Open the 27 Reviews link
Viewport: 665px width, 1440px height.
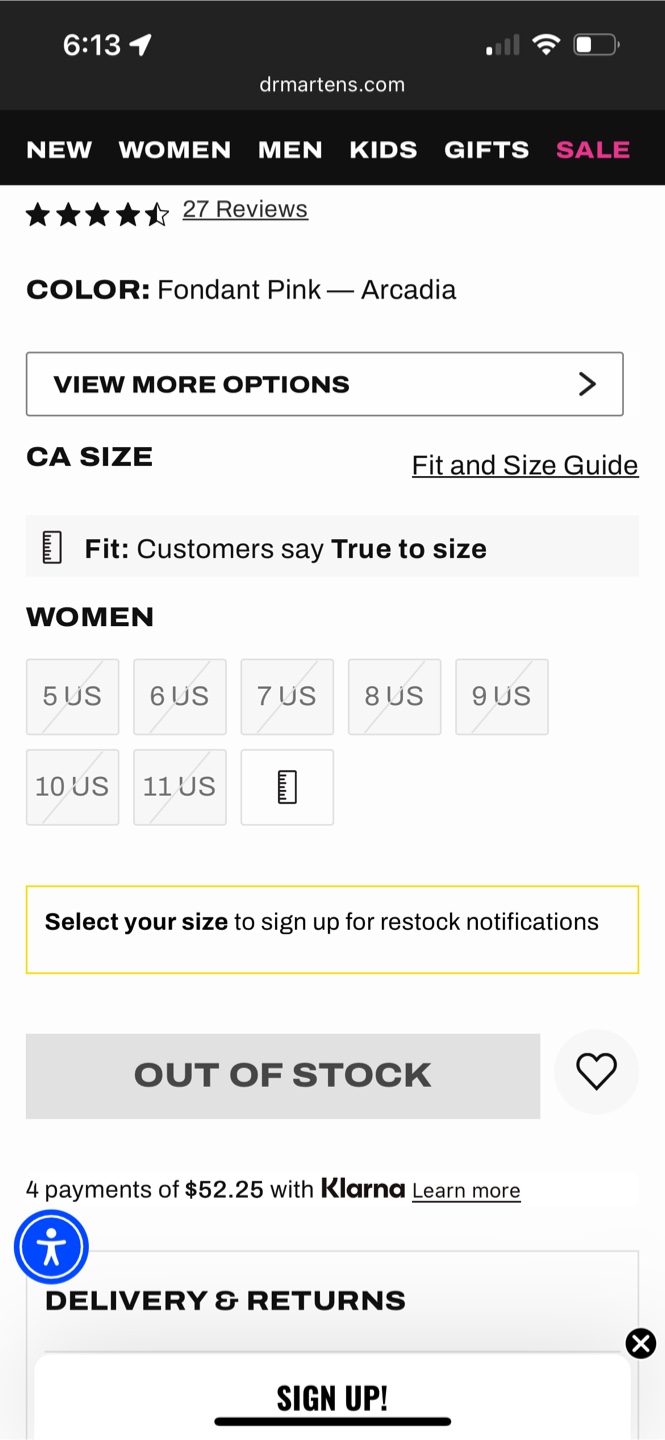pos(245,209)
